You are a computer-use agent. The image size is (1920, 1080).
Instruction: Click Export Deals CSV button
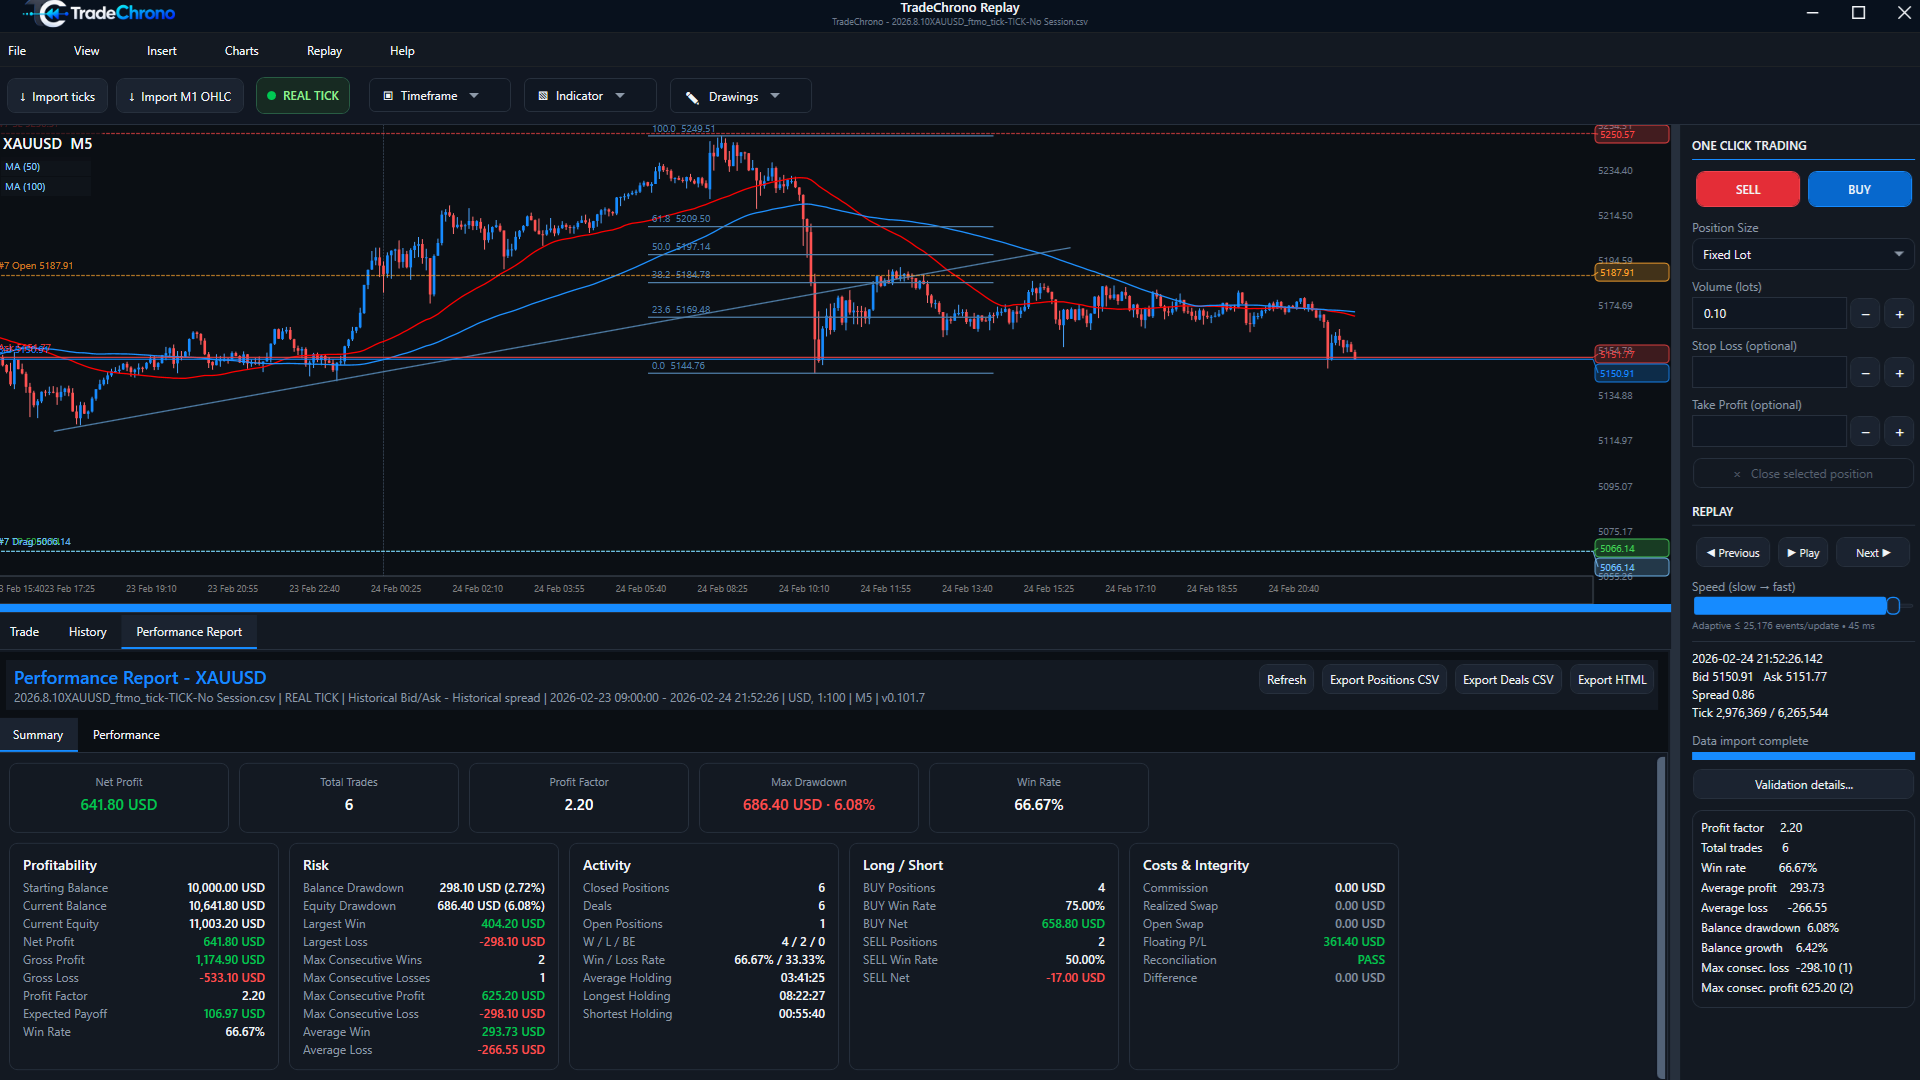(x=1508, y=680)
